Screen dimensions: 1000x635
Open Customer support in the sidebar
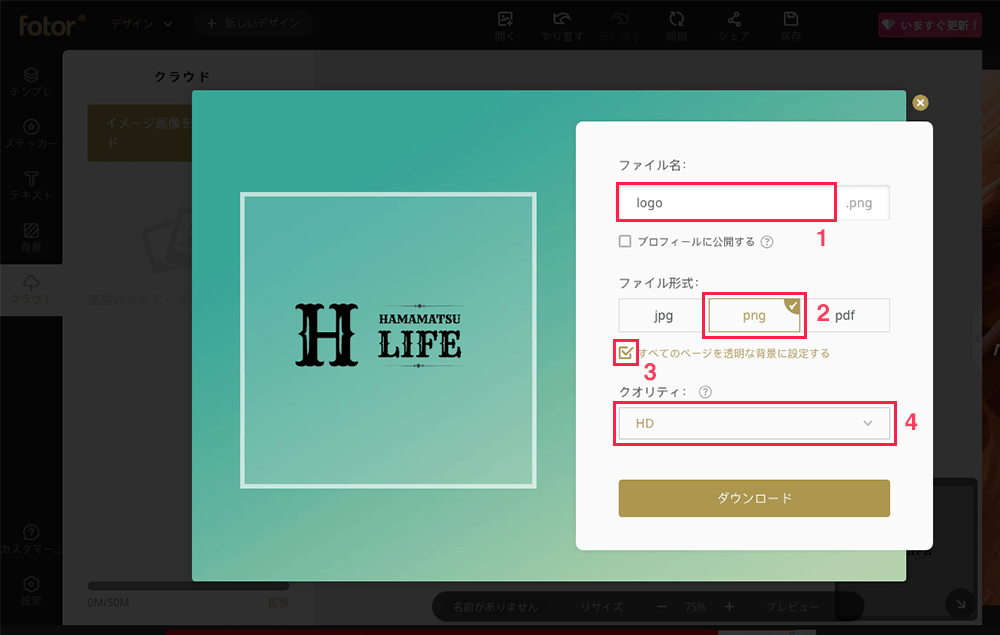[x=31, y=539]
